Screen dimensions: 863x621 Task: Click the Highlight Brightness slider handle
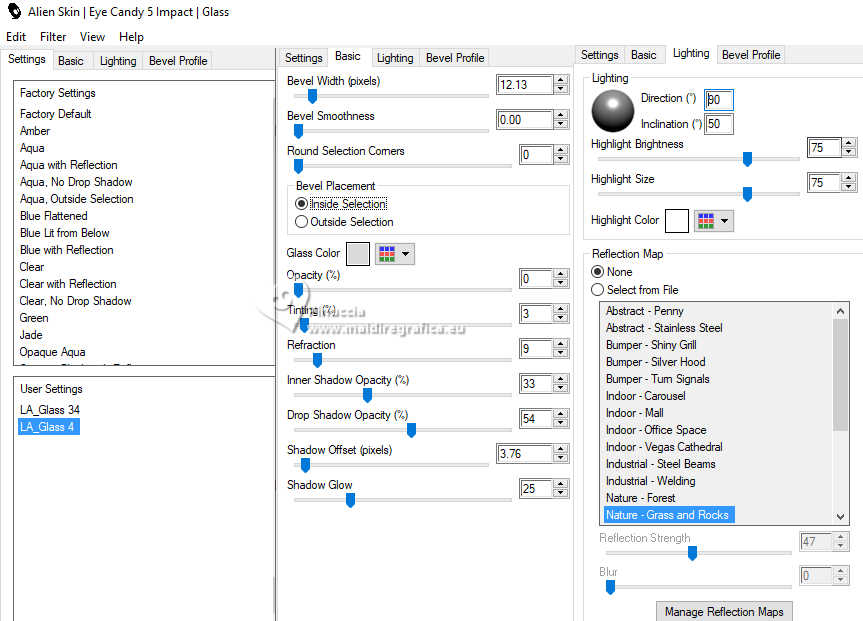(x=747, y=159)
